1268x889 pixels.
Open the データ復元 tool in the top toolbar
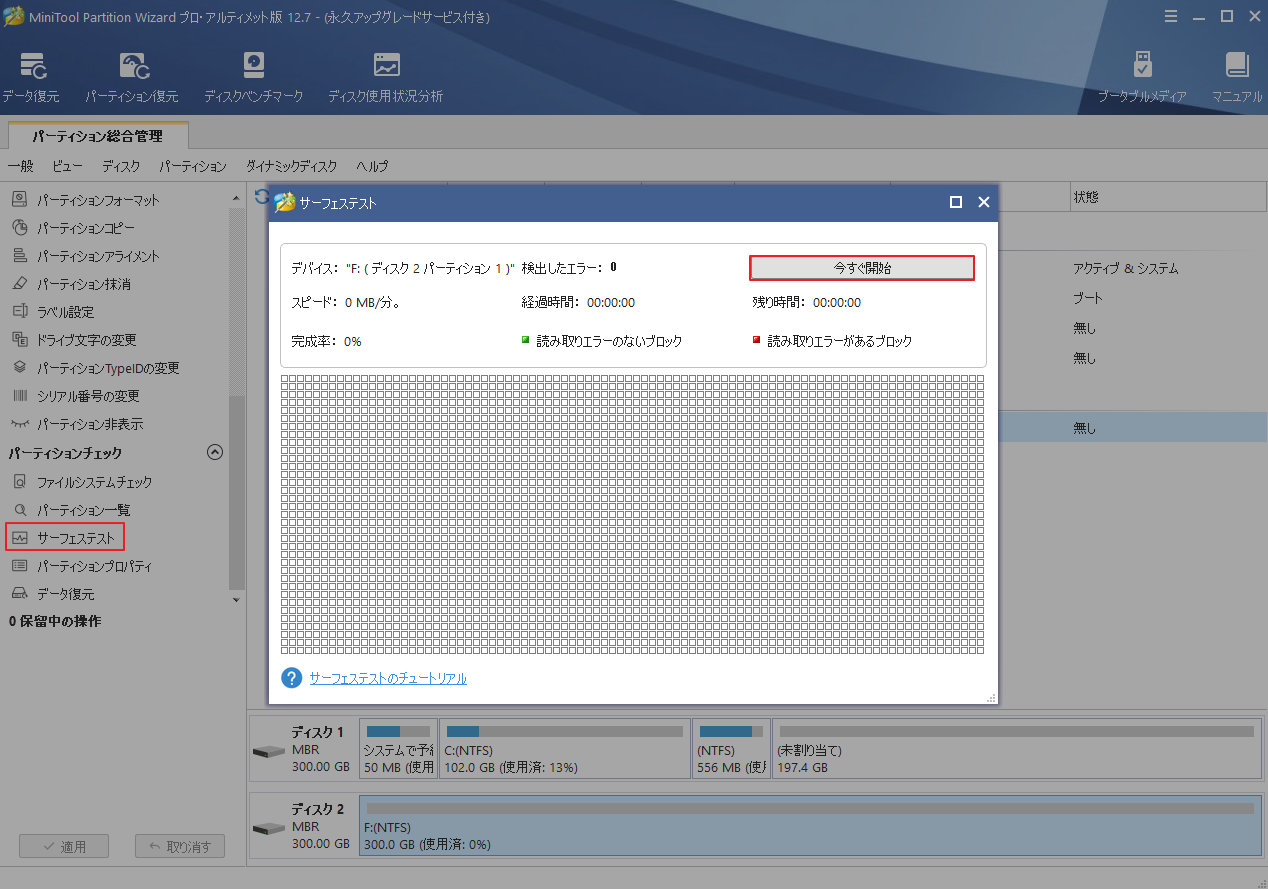33,75
